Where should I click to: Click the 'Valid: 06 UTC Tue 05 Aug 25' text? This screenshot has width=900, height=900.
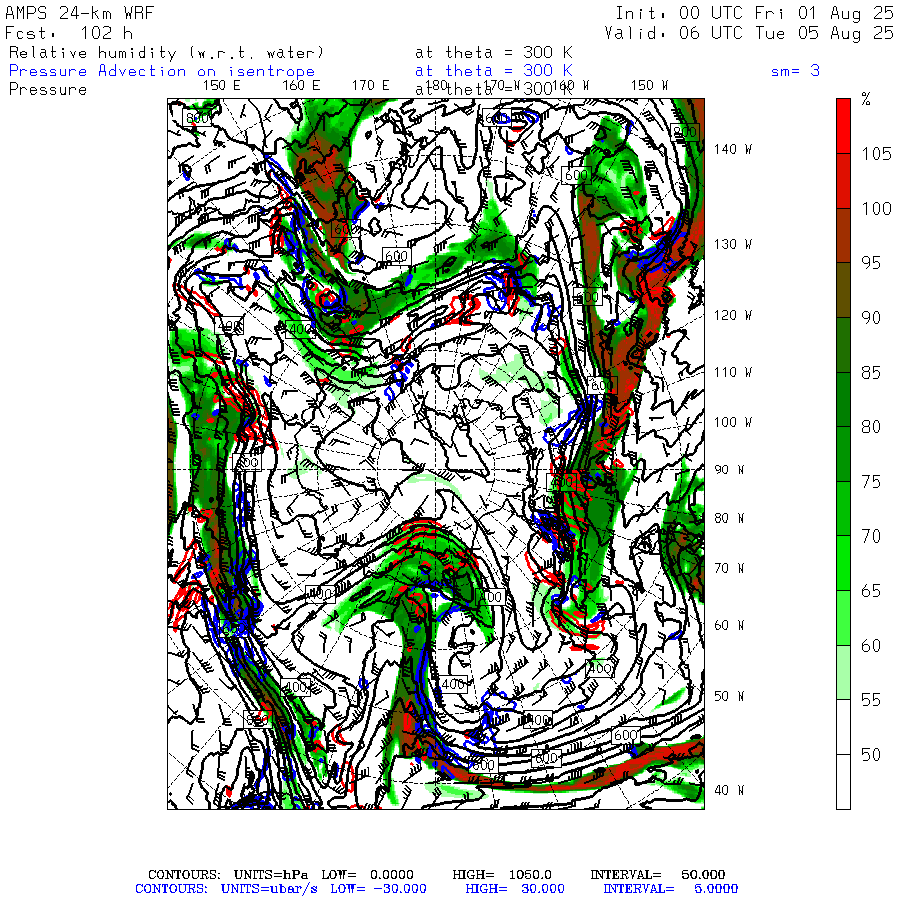[748, 33]
